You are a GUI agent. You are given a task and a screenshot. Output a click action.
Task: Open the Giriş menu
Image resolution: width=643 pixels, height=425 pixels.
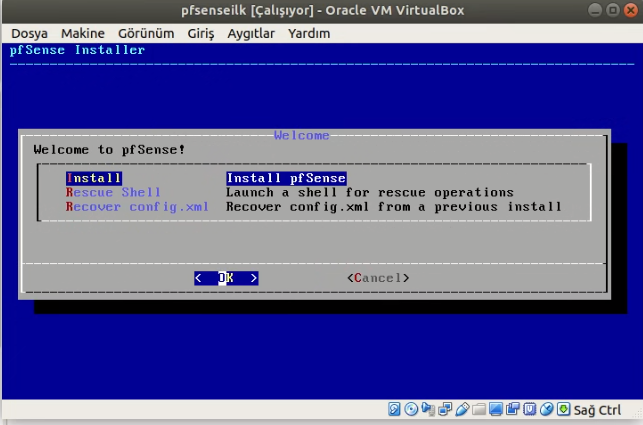[201, 34]
